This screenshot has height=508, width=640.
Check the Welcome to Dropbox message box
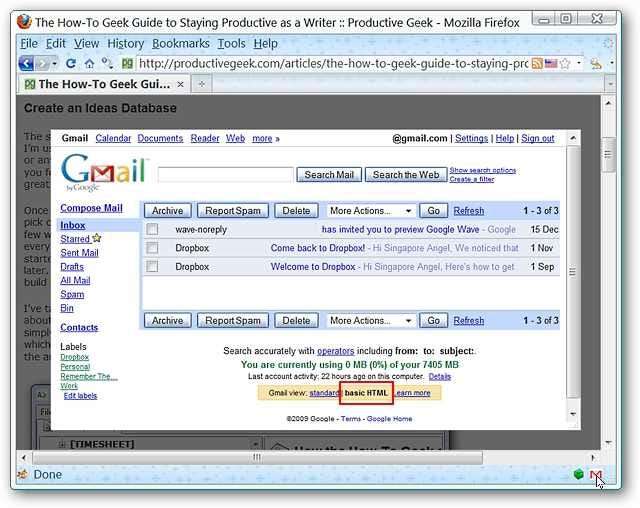153,267
